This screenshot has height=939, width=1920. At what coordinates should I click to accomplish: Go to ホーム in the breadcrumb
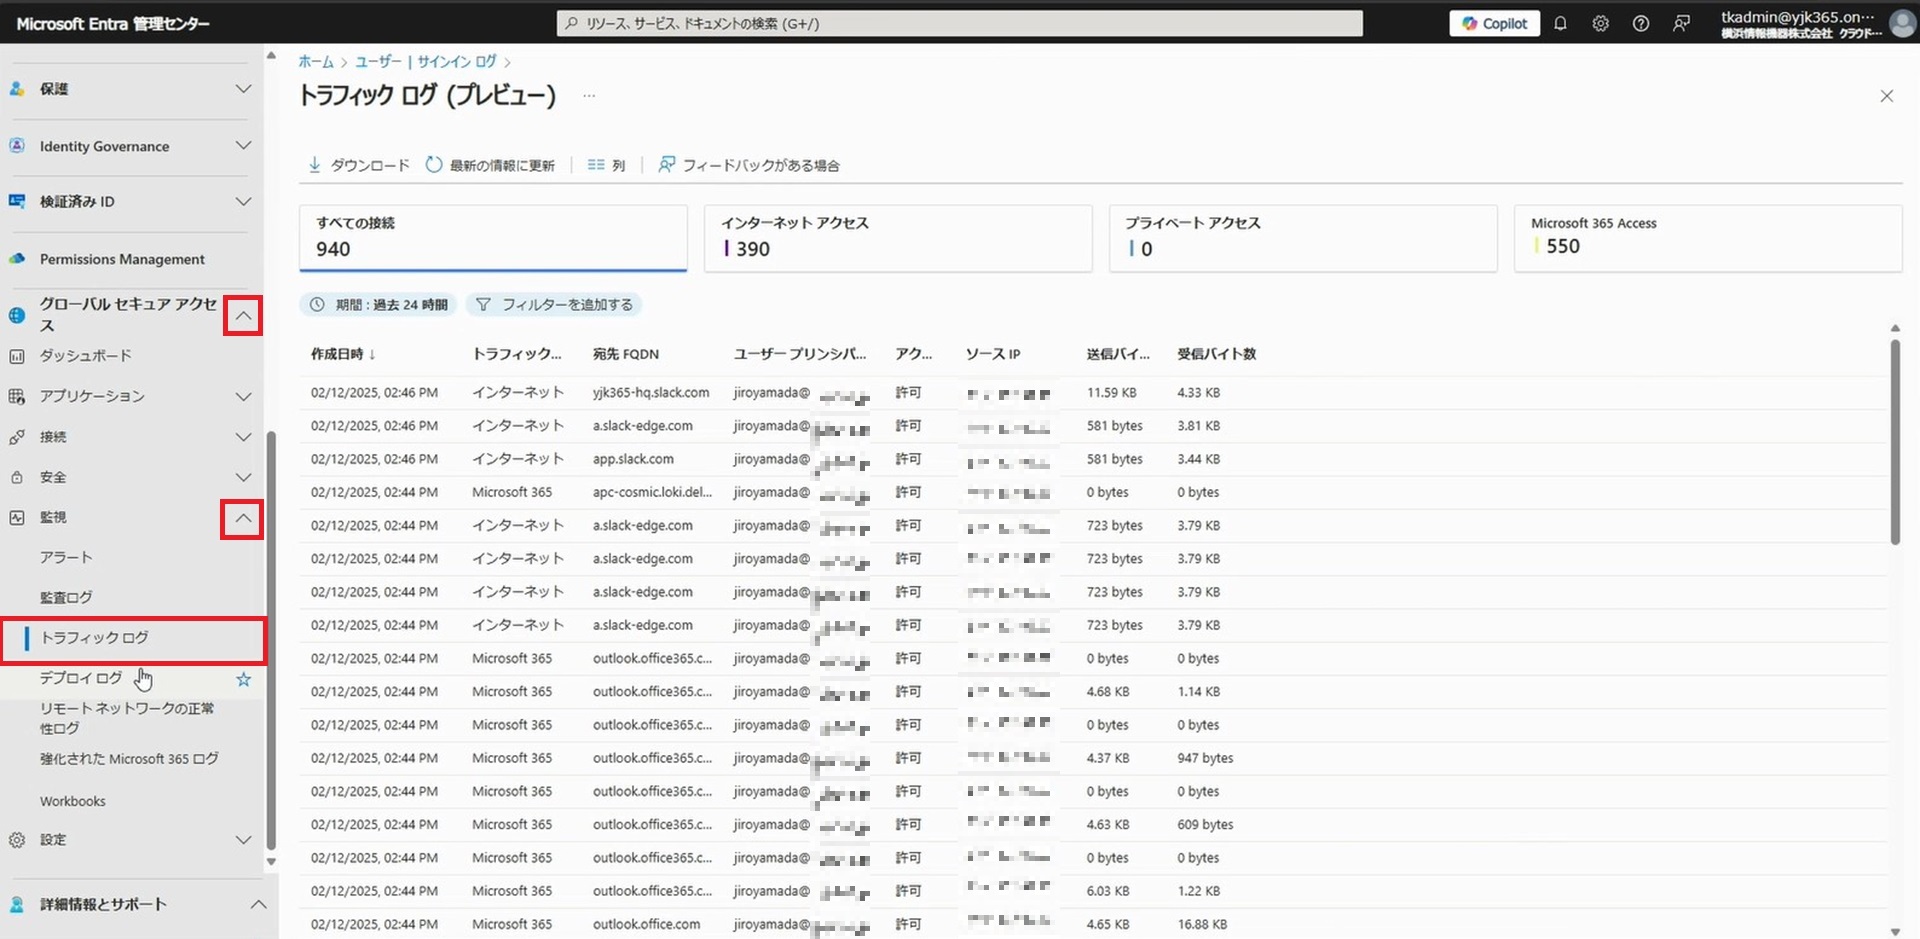pyautogui.click(x=316, y=62)
